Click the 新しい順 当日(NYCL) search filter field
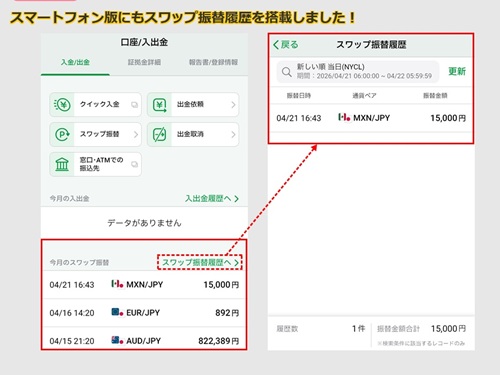Viewport: 500px width, 375px height. coord(358,72)
